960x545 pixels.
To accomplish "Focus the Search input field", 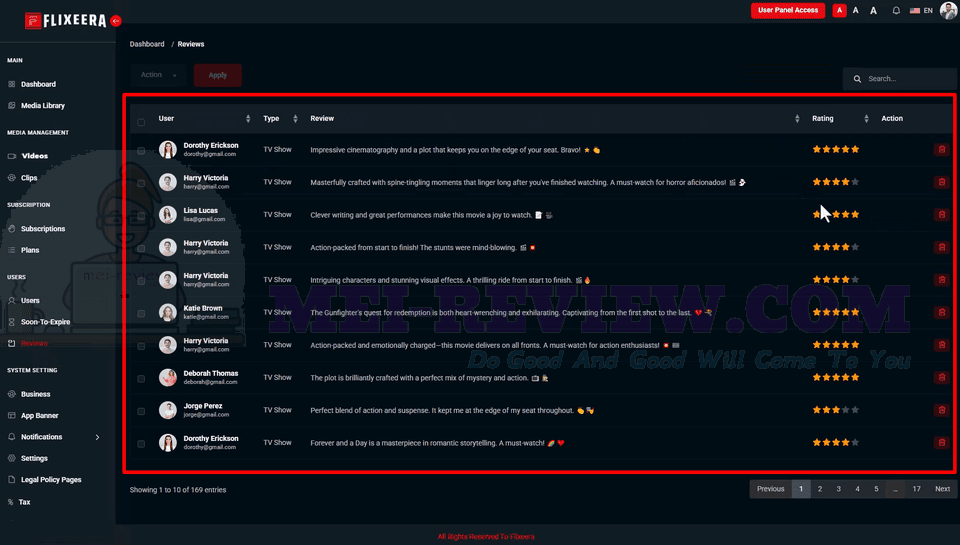I will pyautogui.click(x=899, y=79).
